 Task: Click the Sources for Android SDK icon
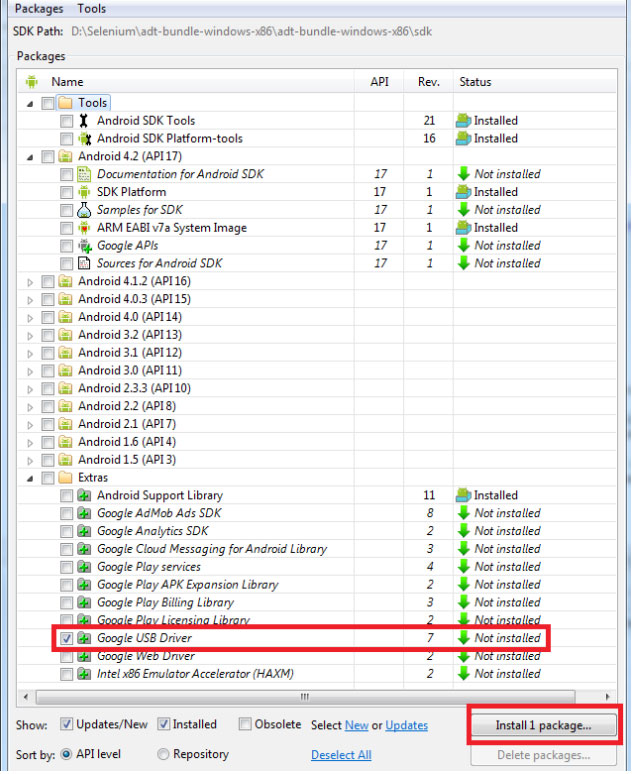(x=84, y=264)
